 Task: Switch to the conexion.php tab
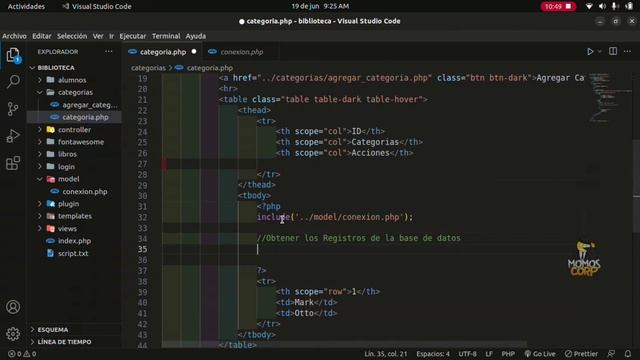(x=242, y=52)
